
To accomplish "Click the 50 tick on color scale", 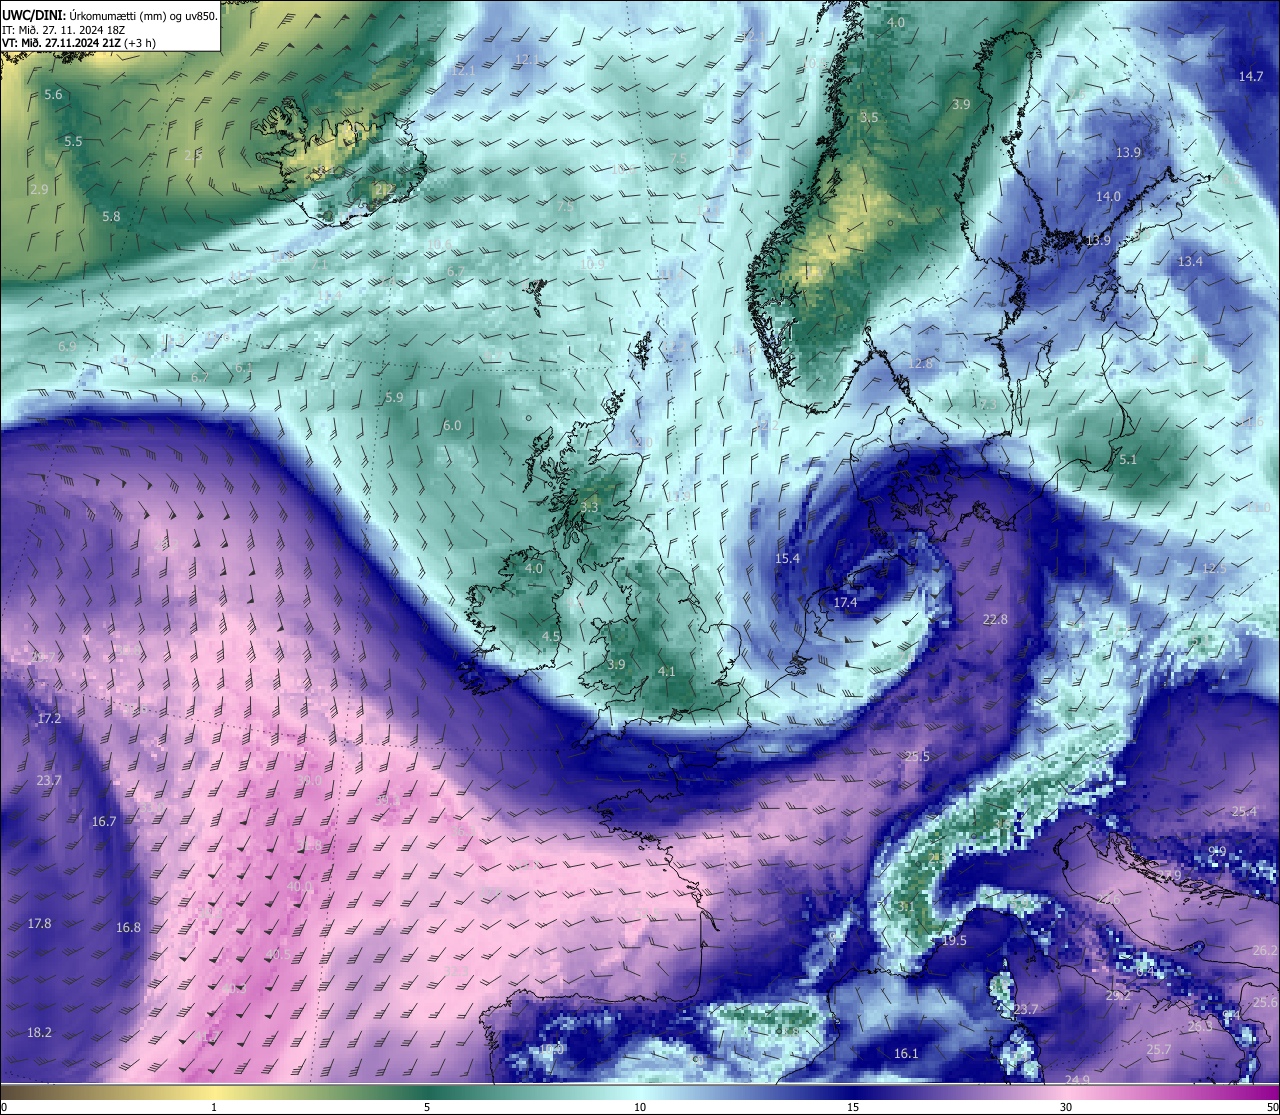I will (x=1272, y=1107).
